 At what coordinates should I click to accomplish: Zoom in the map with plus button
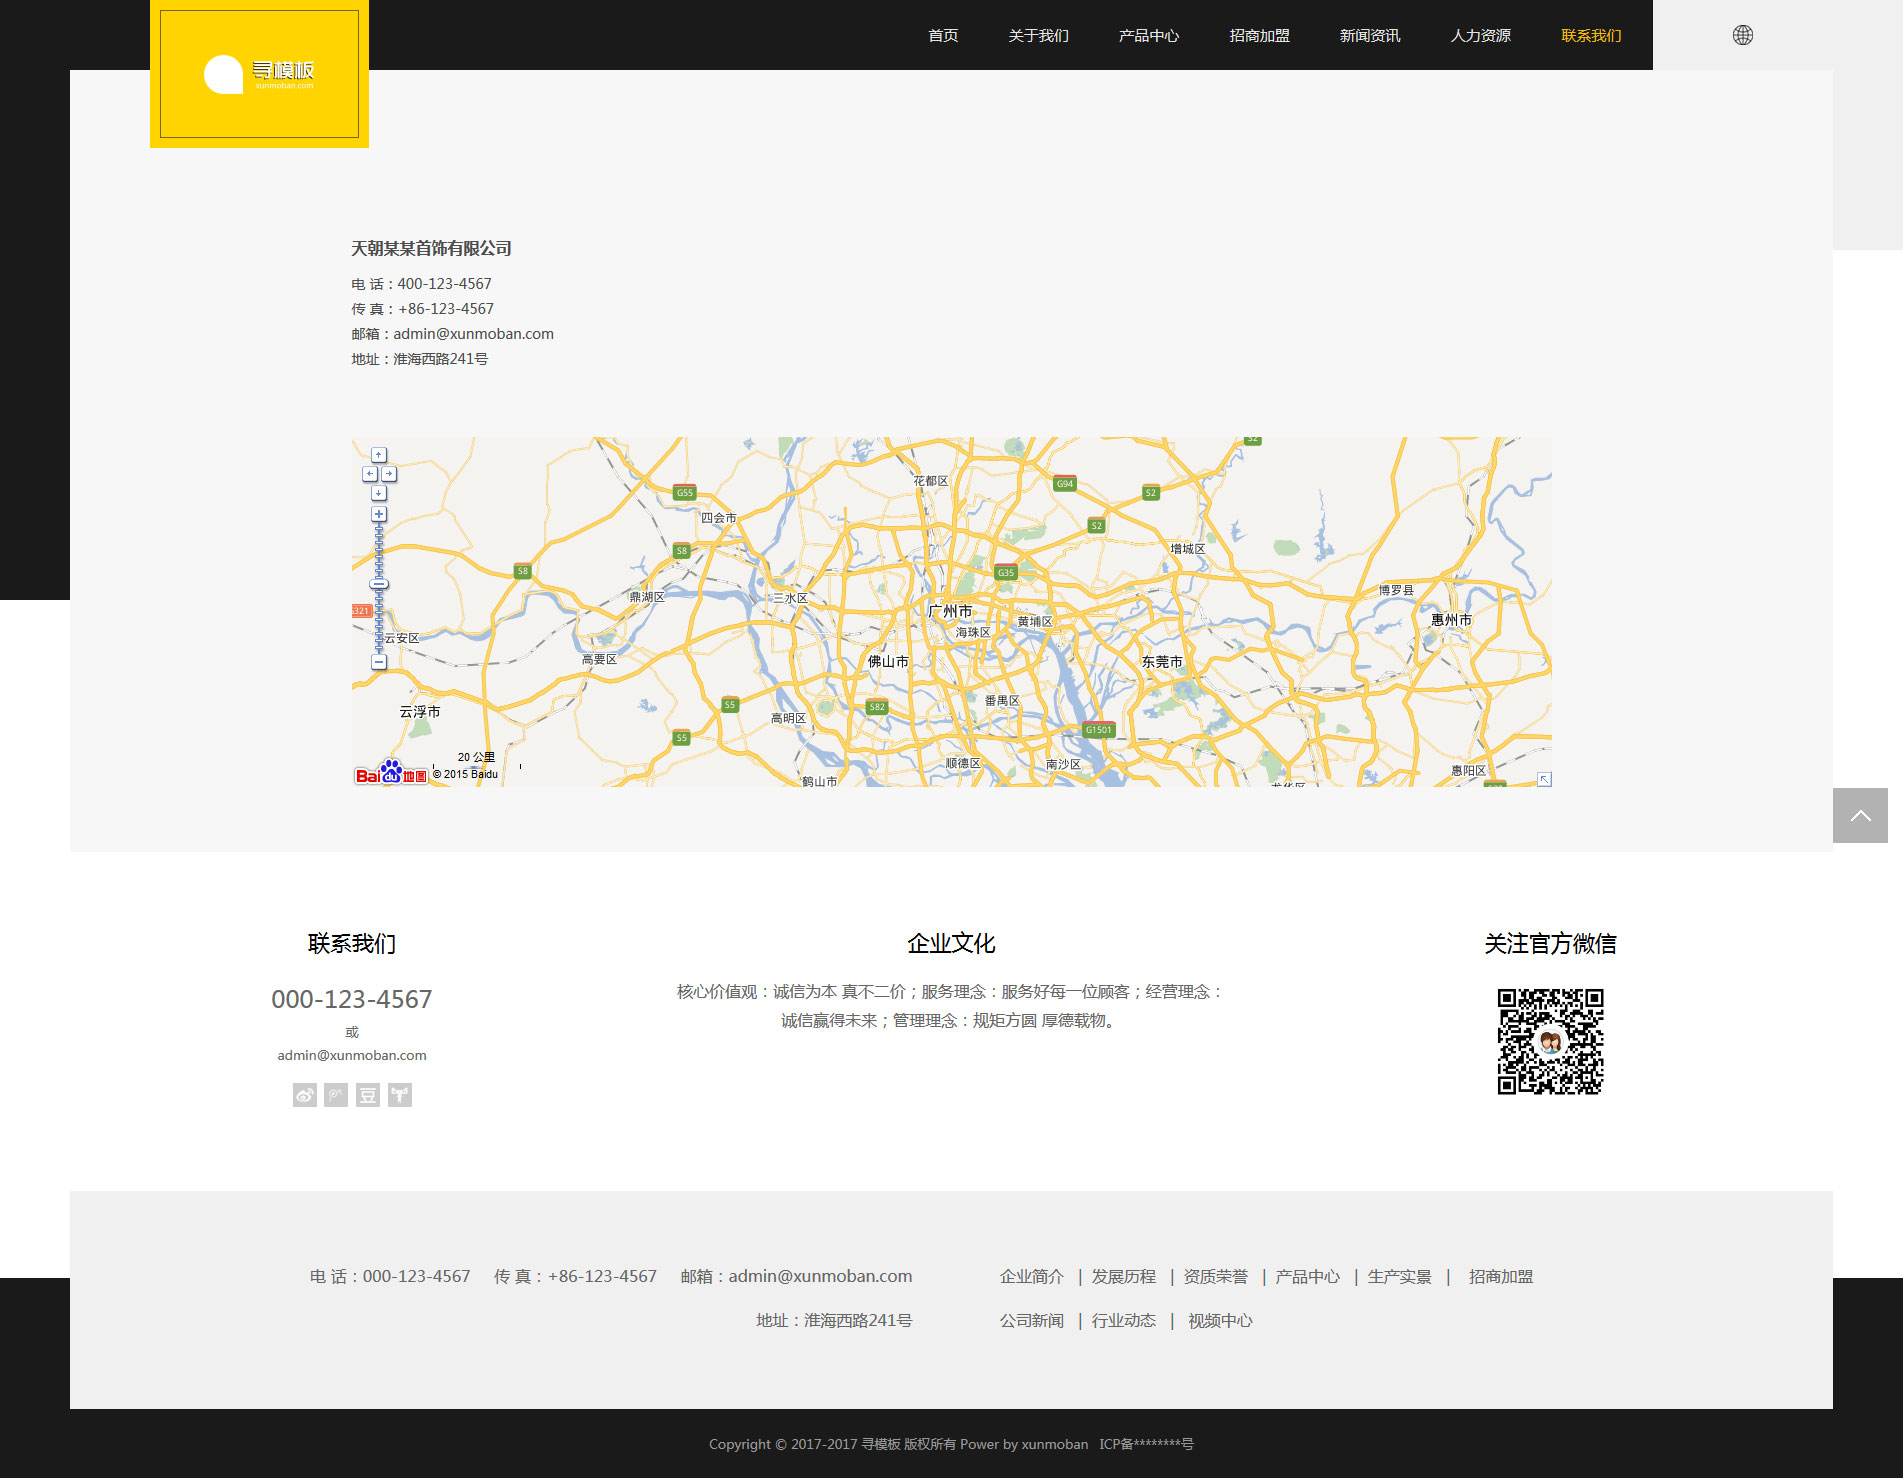(379, 514)
